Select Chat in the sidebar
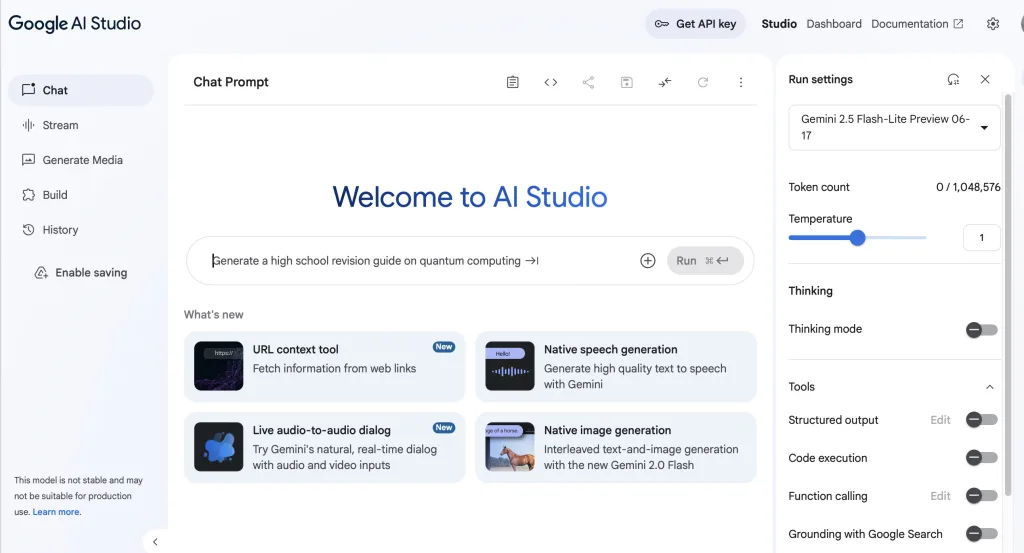Screen dimensions: 1024x553 pyautogui.click(x=81, y=90)
